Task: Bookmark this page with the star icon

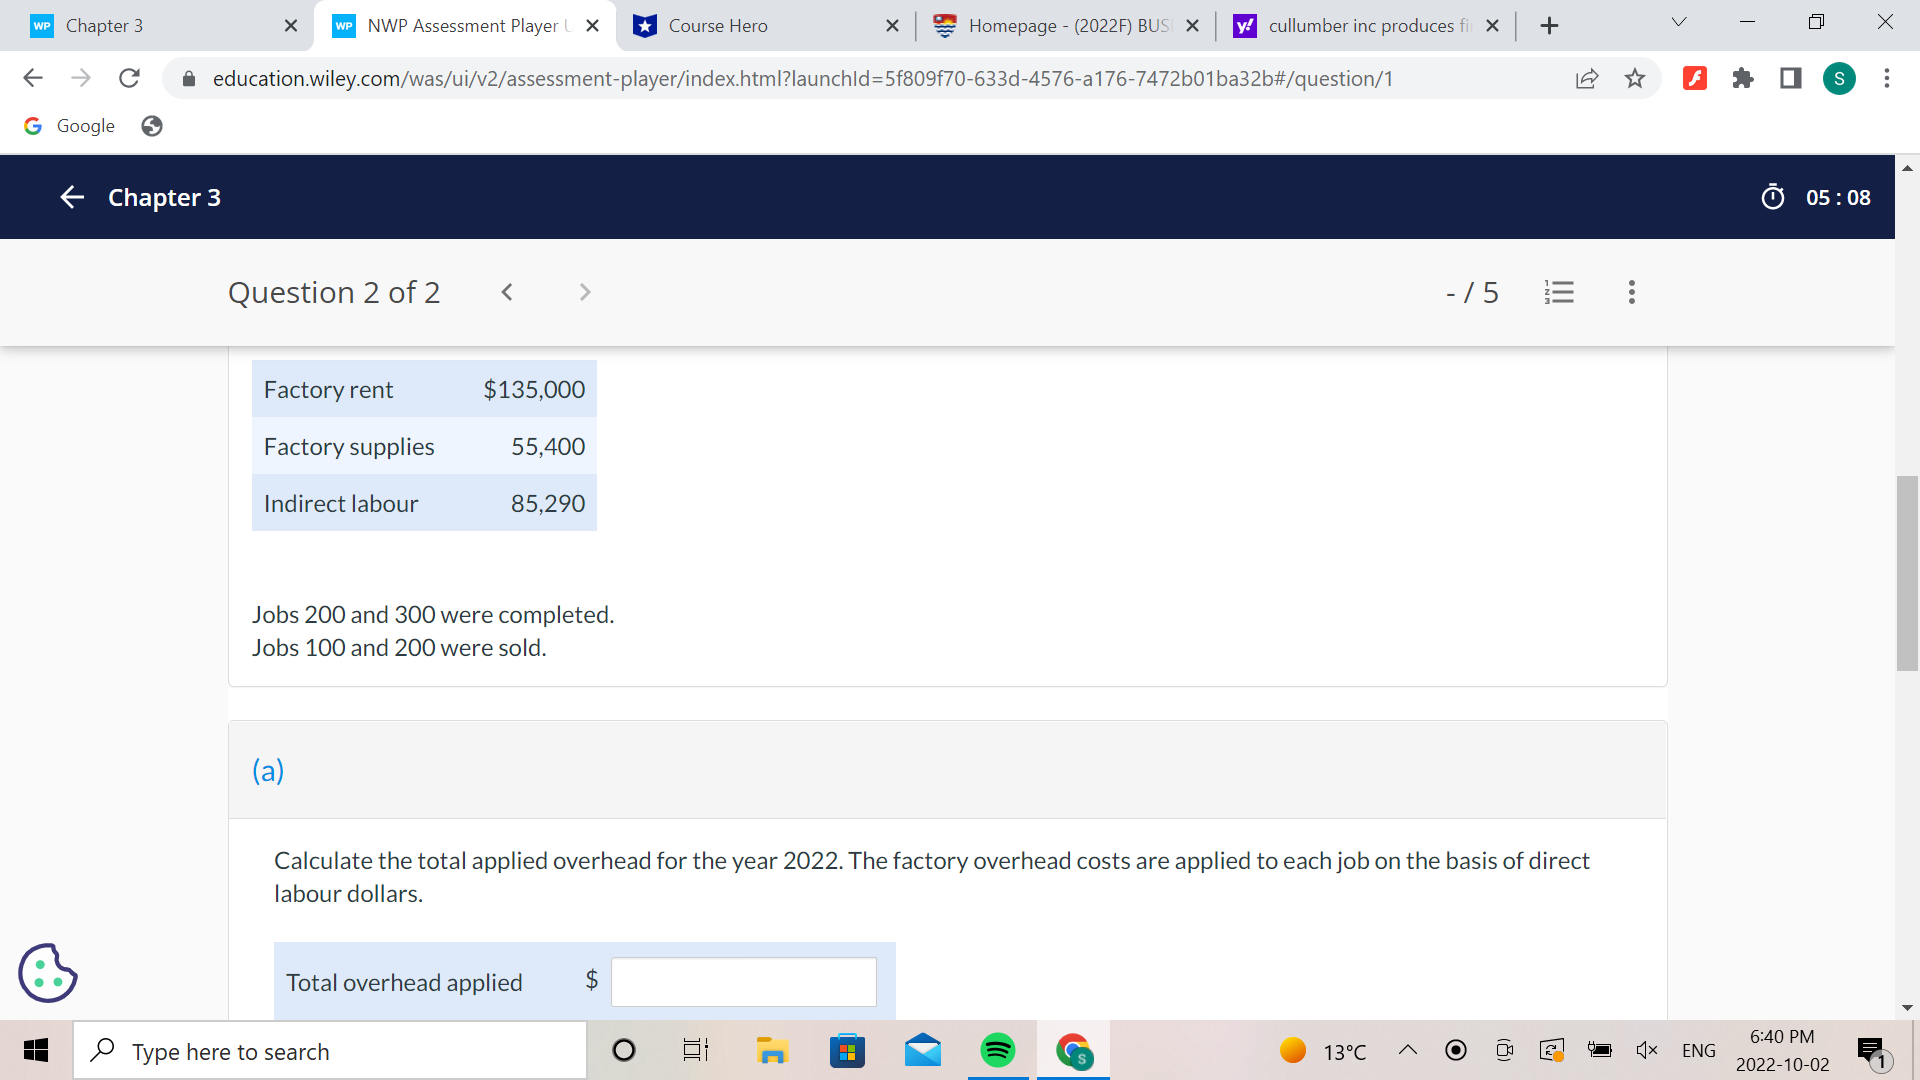Action: [x=1635, y=78]
